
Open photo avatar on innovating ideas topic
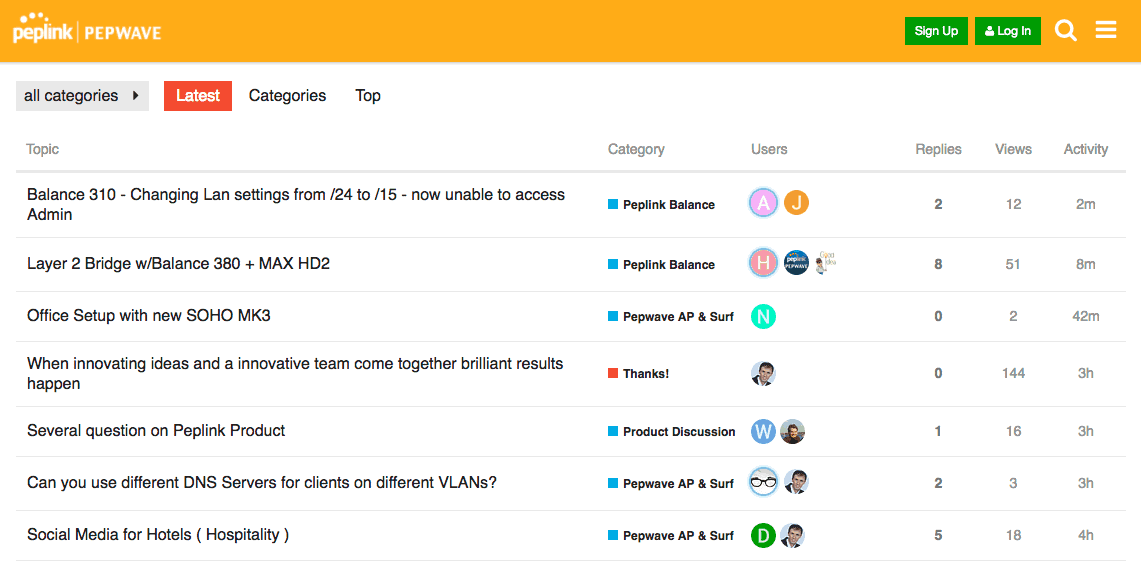(763, 373)
